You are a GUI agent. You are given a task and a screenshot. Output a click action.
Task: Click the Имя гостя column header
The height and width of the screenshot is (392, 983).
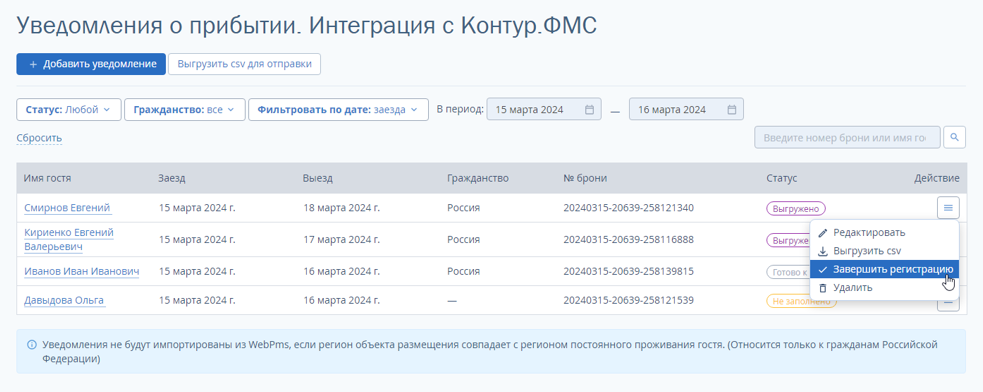48,178
